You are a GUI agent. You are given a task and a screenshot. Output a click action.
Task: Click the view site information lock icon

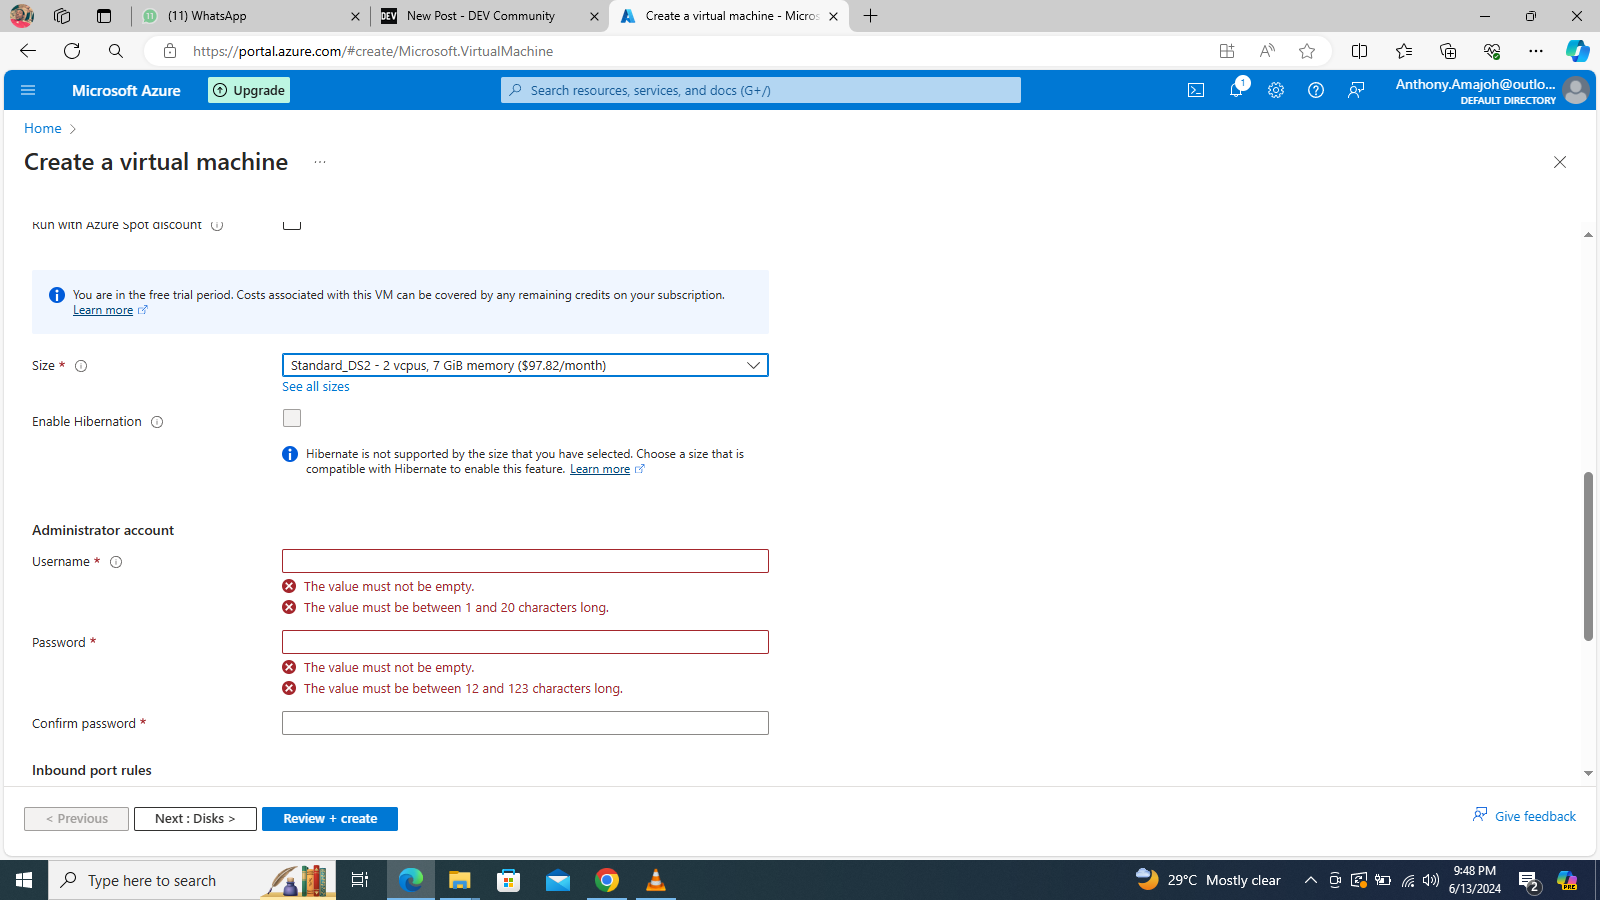point(170,51)
